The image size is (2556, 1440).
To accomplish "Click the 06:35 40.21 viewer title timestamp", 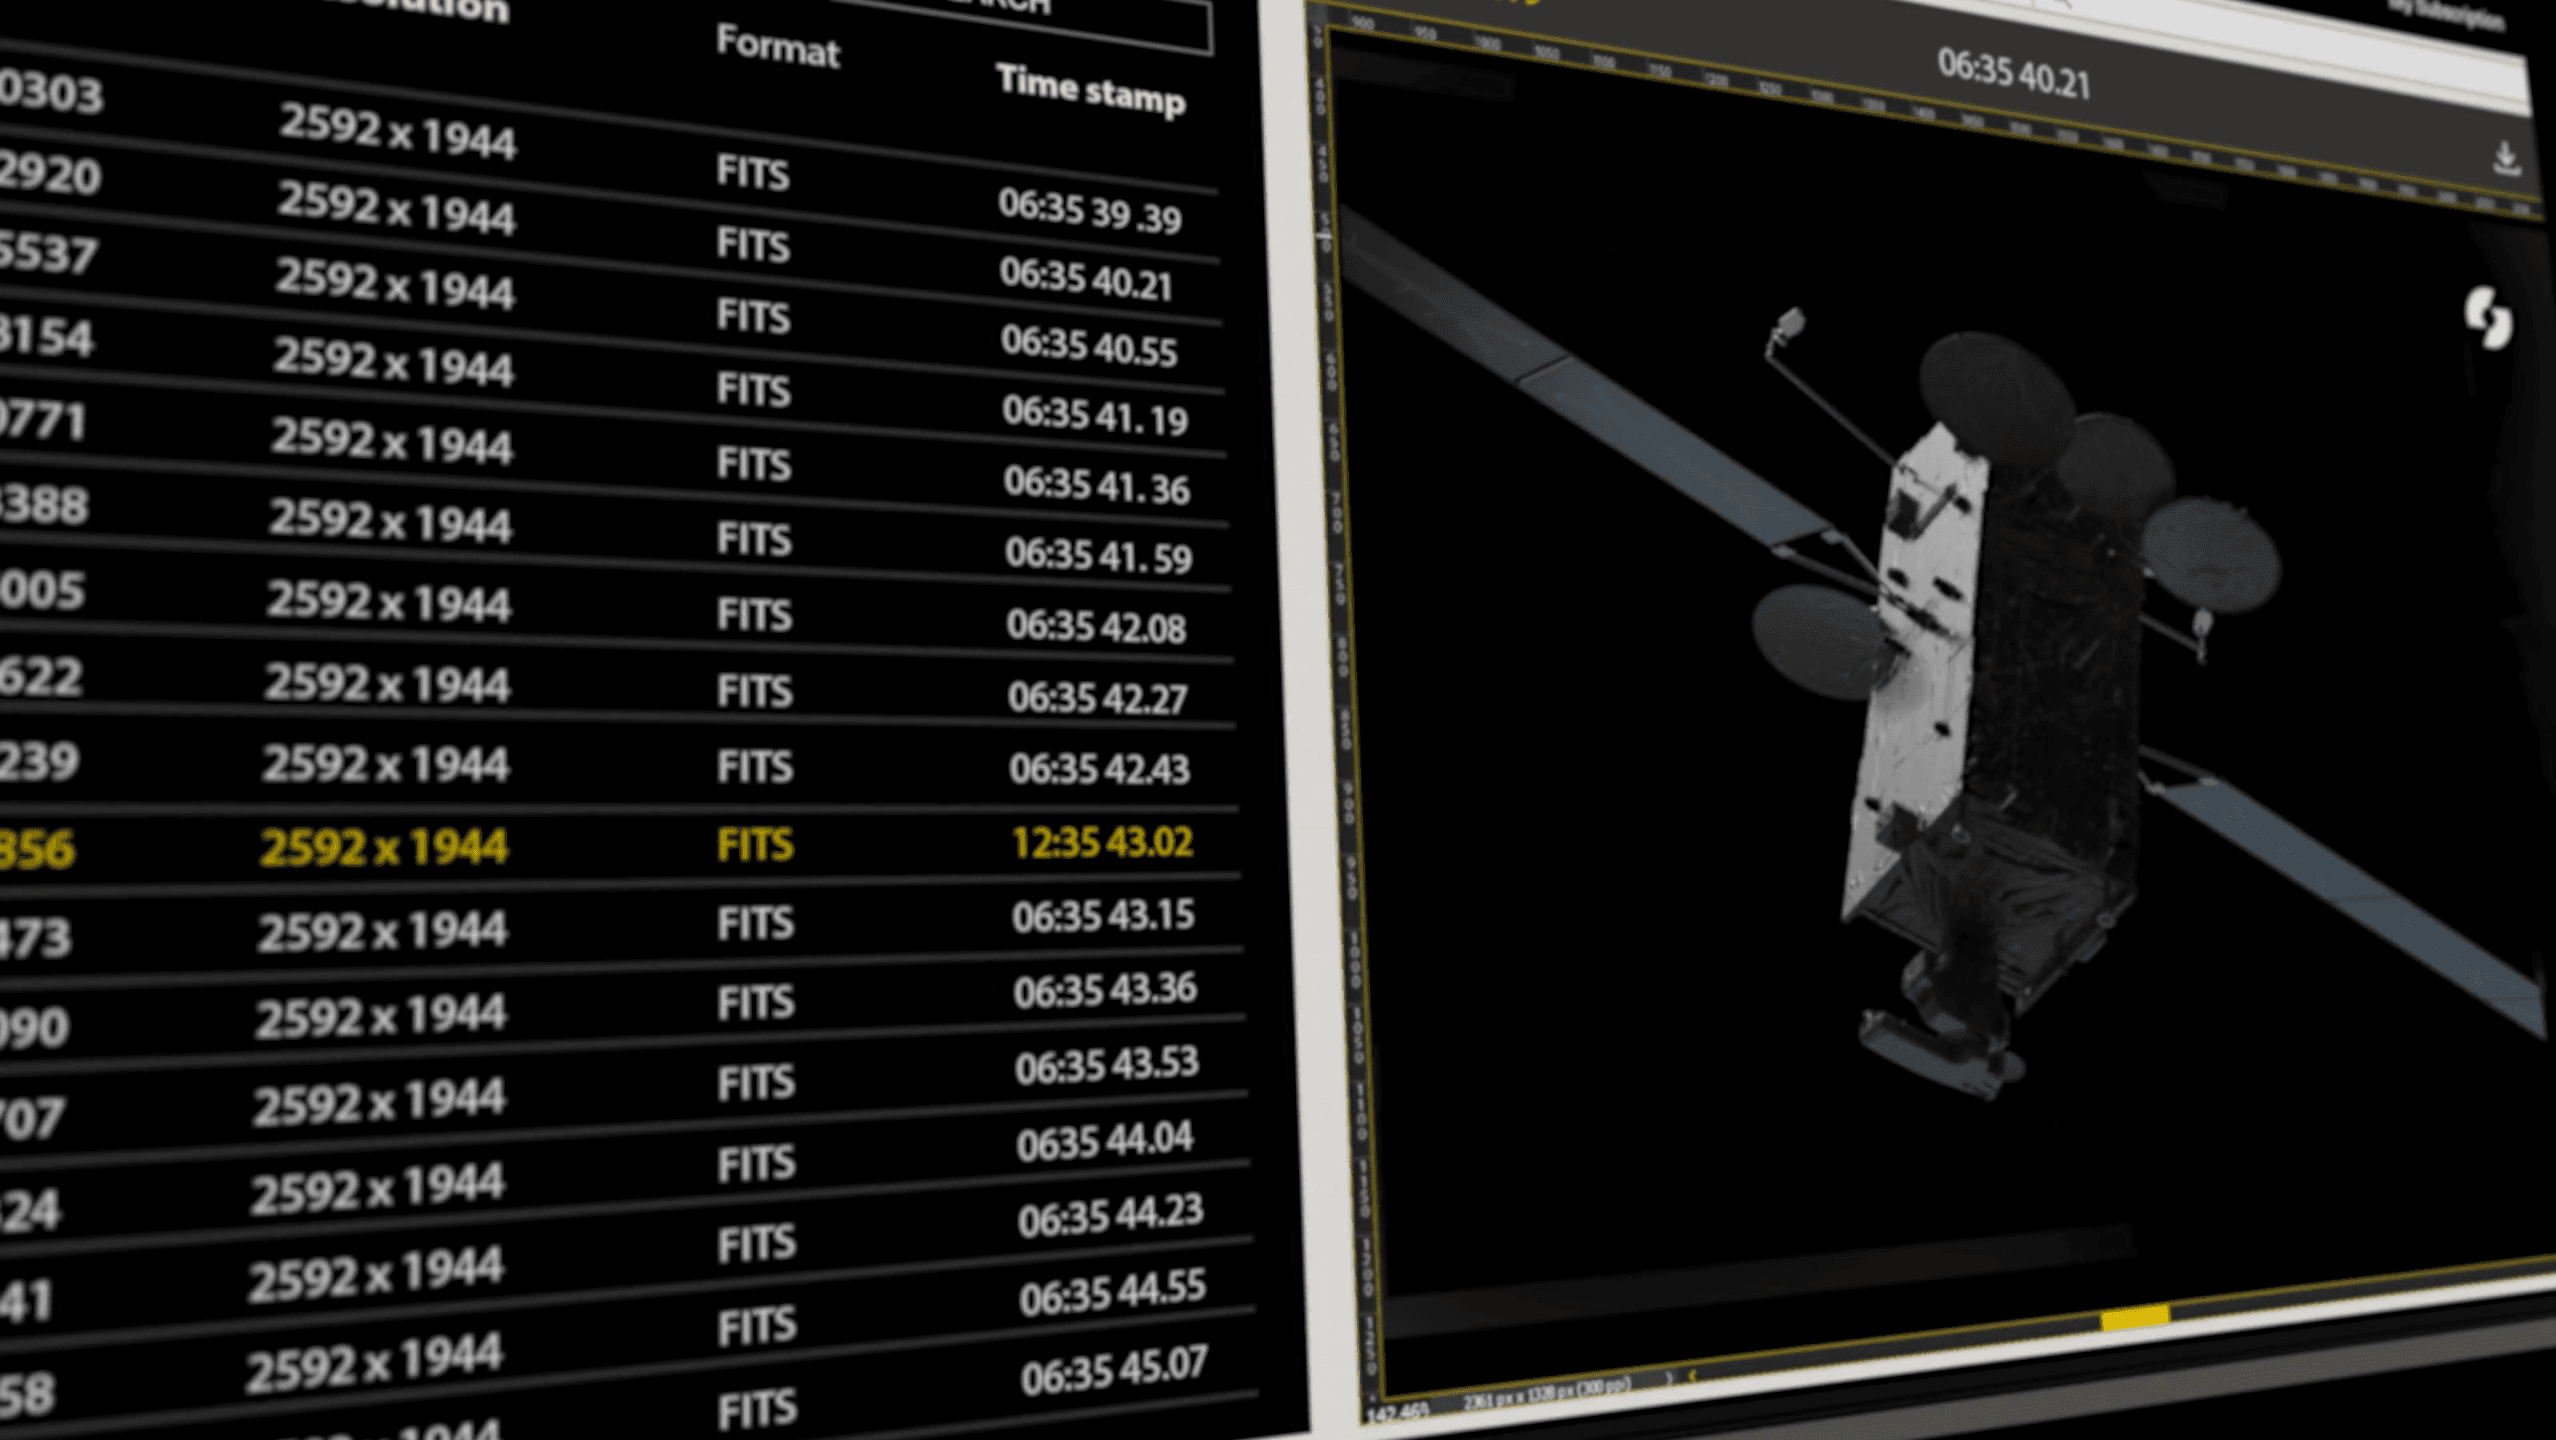I will tap(2014, 74).
